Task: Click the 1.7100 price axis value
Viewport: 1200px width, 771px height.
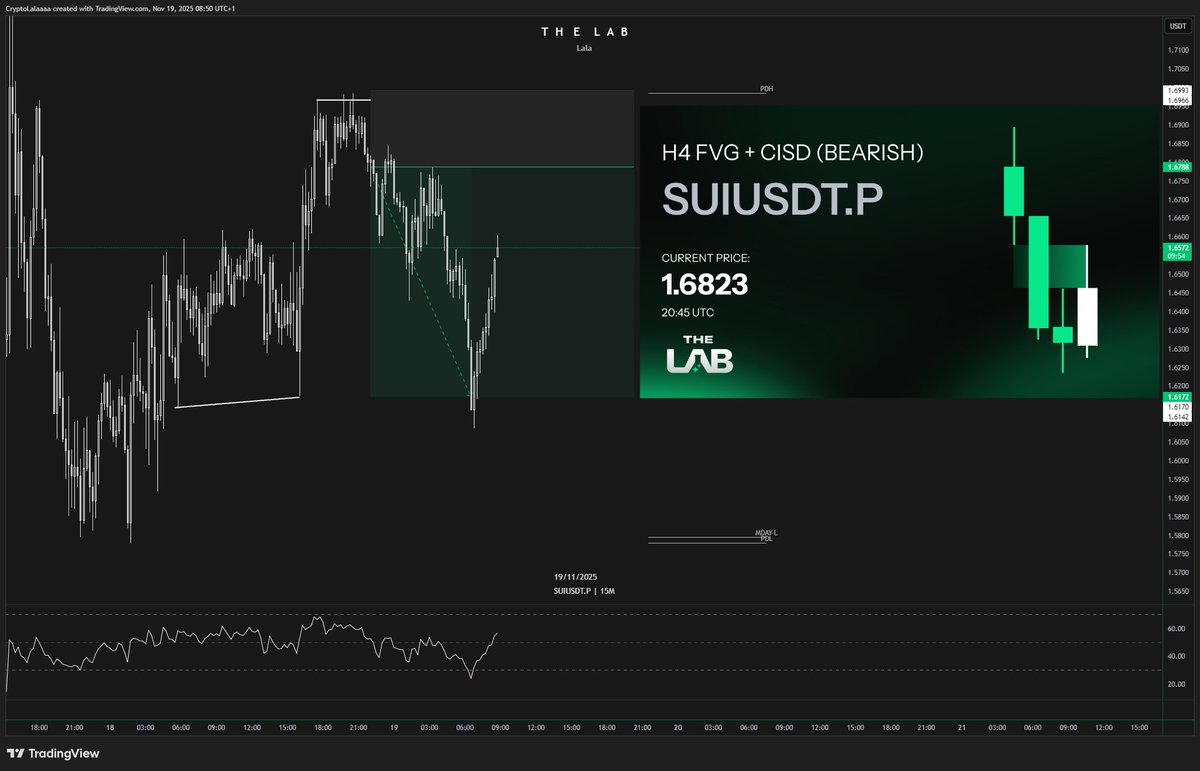Action: 1177,48
